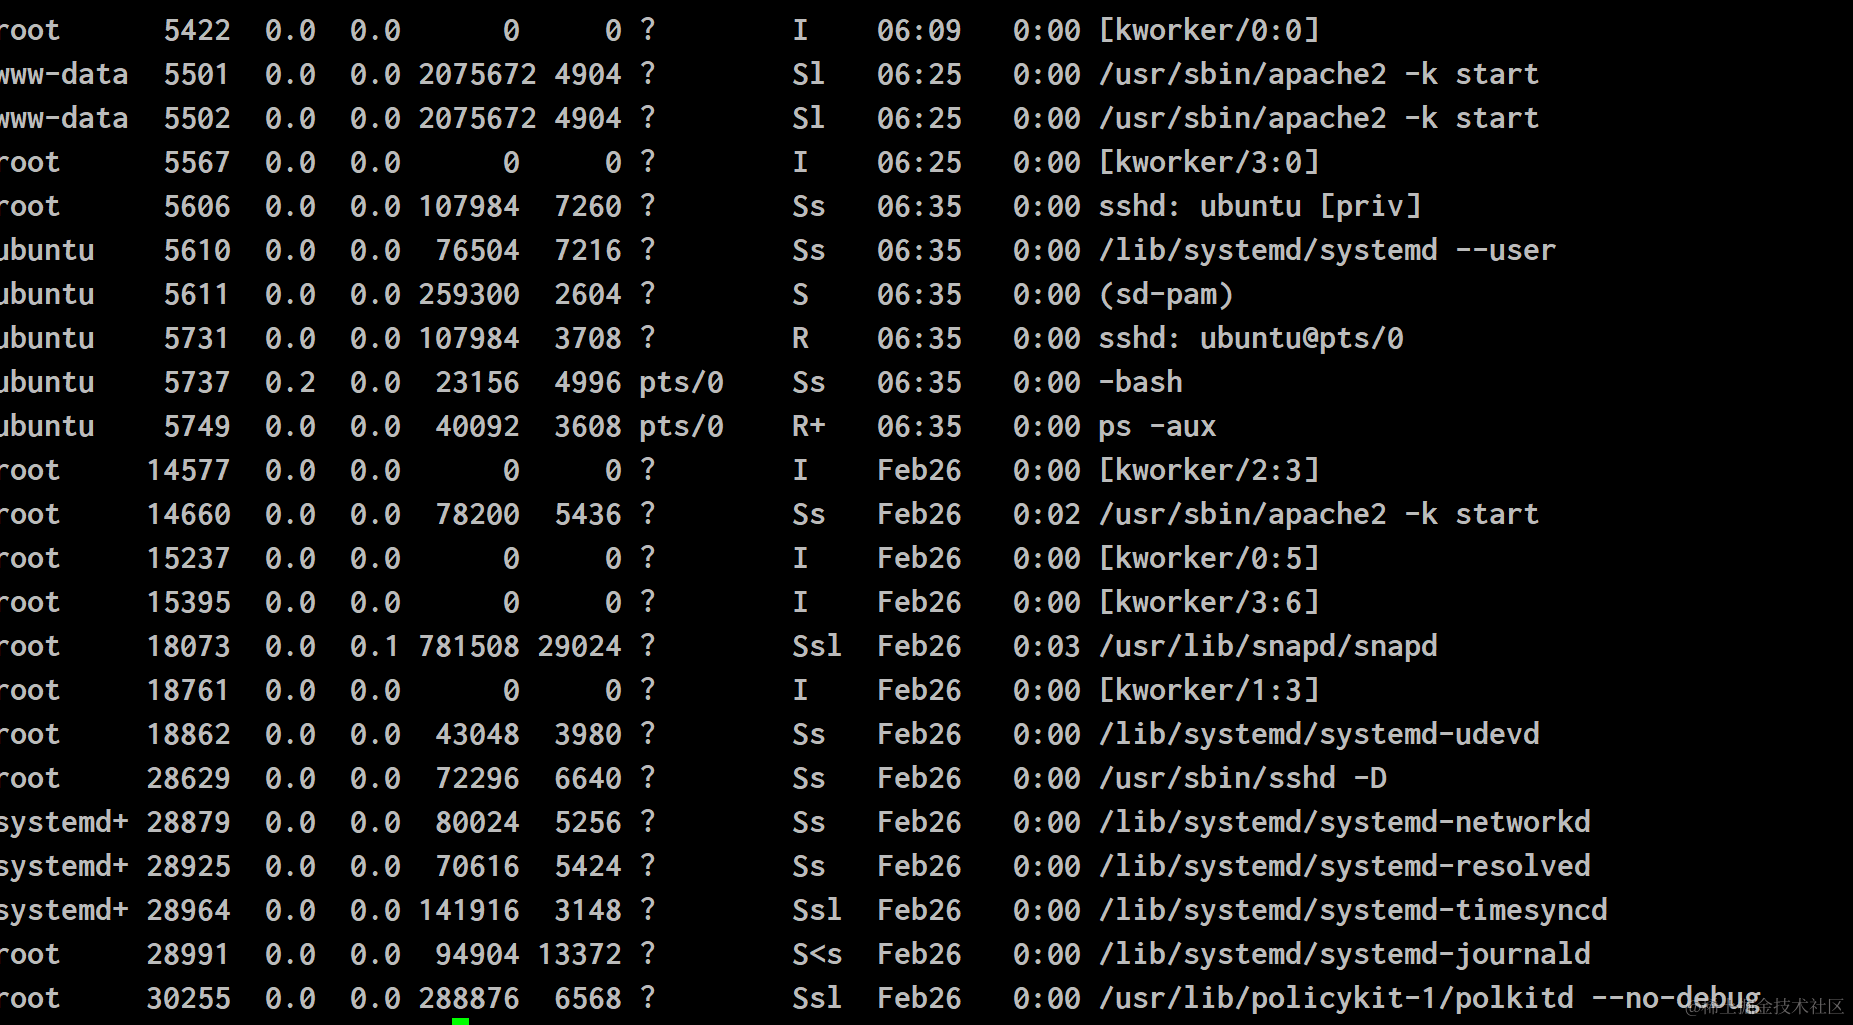Click the '/usr/sbin/sshd -D' command
The height and width of the screenshot is (1025, 1853).
tap(1243, 778)
